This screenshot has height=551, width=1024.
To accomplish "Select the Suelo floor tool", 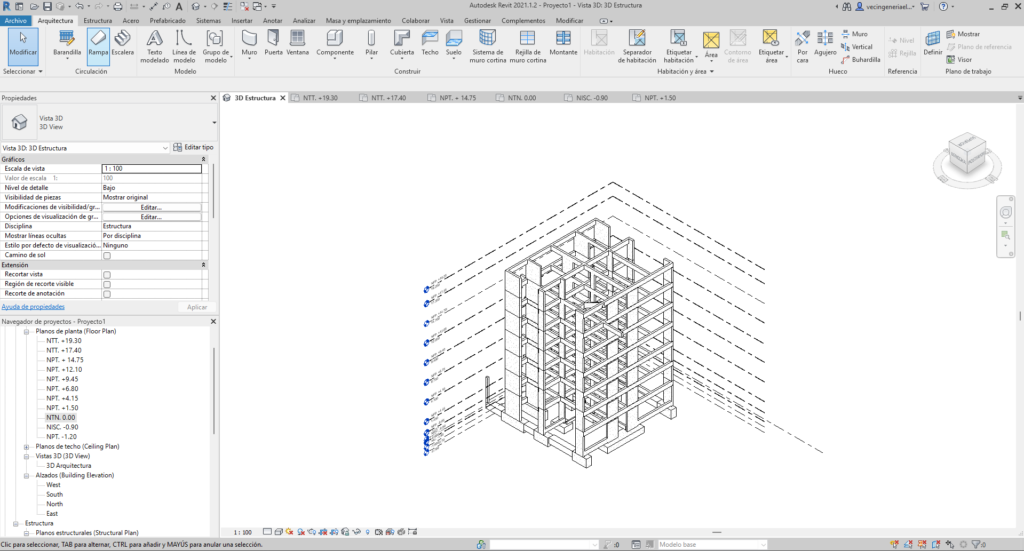I will point(453,44).
